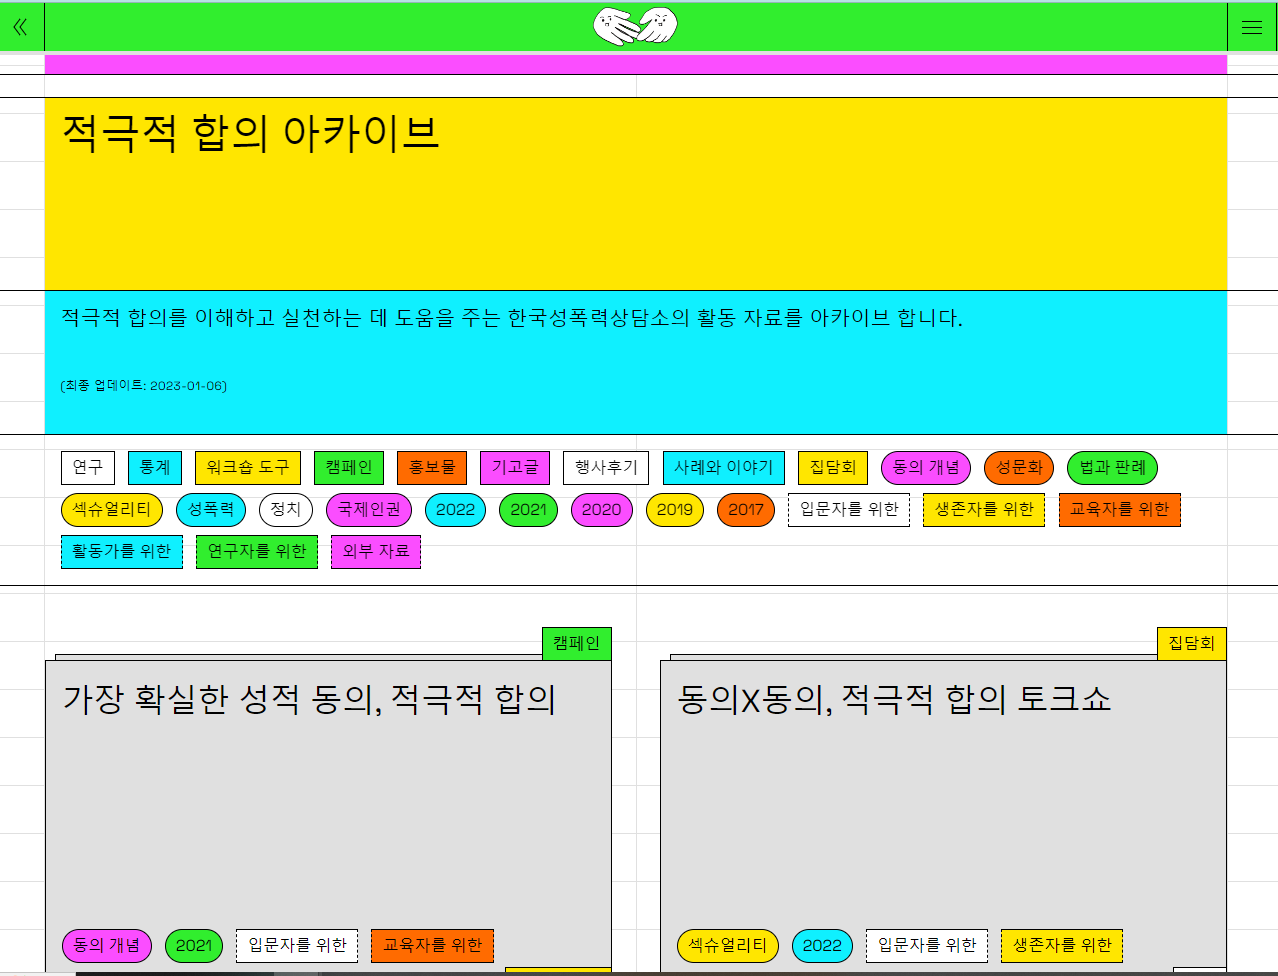Click 생존자를 위한 on the 토크쇼 card
This screenshot has width=1278, height=976.
tap(1062, 946)
